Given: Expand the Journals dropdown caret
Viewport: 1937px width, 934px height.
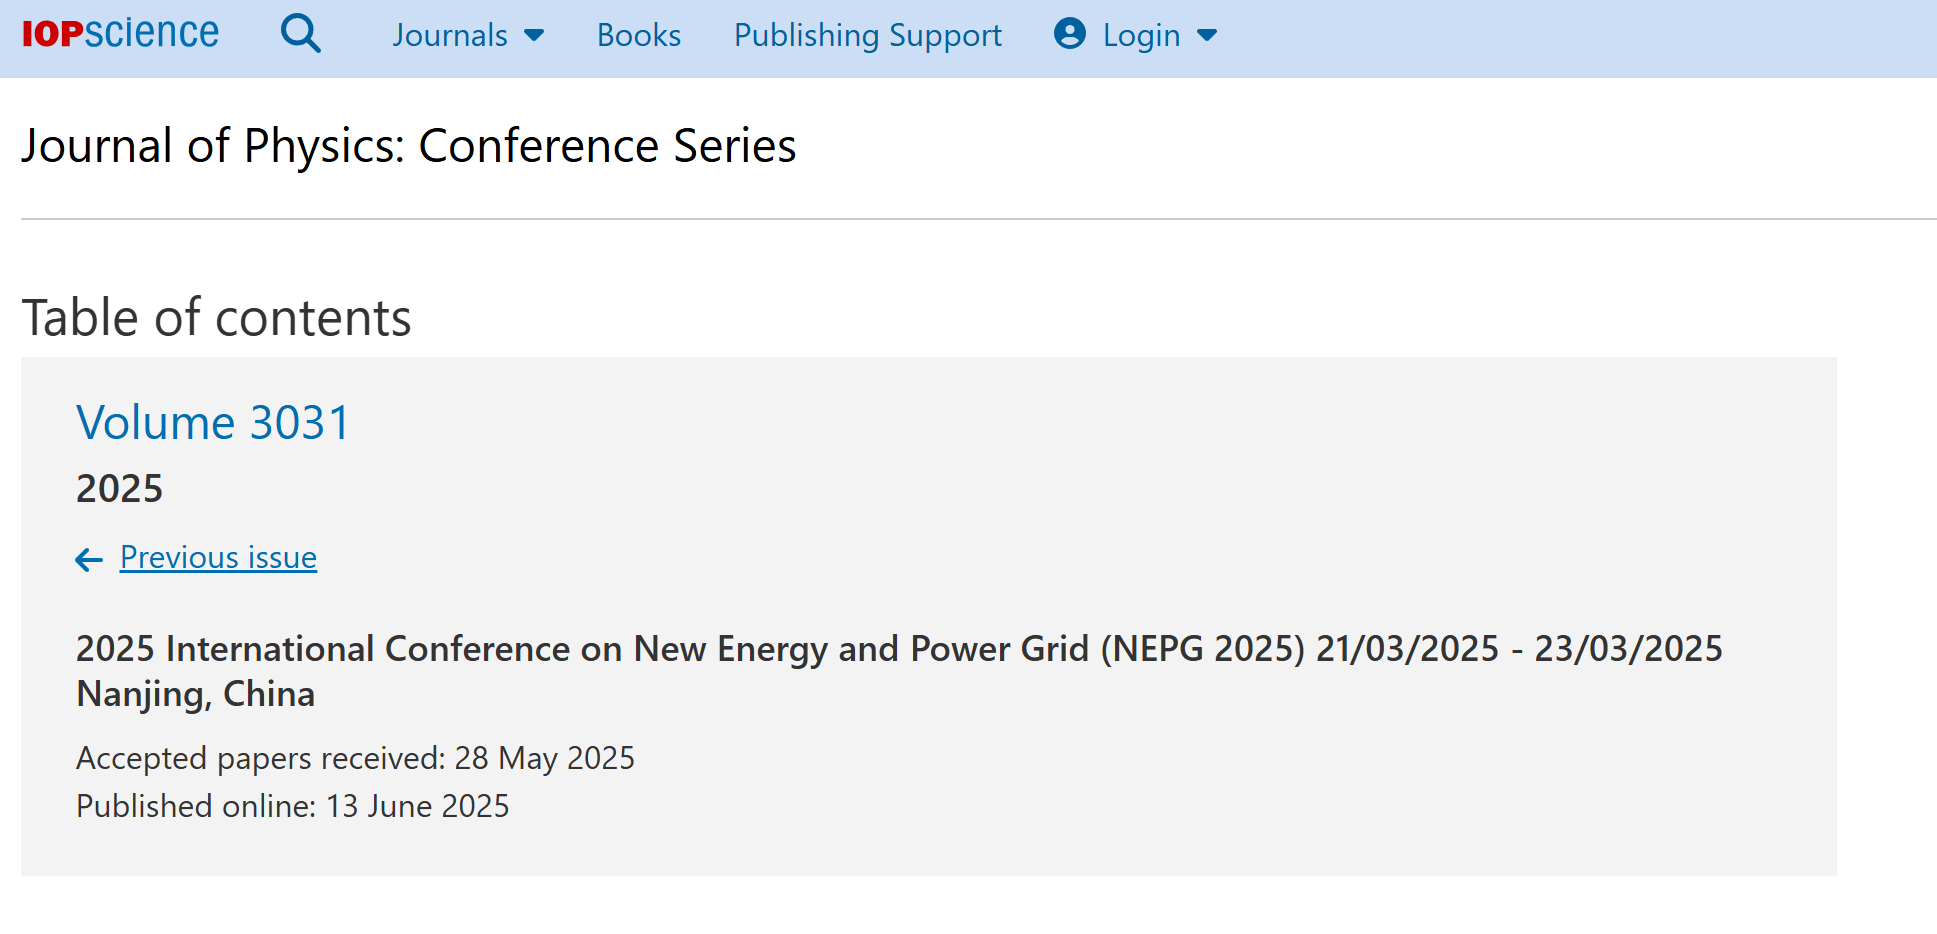Looking at the screenshot, I should tap(535, 36).
